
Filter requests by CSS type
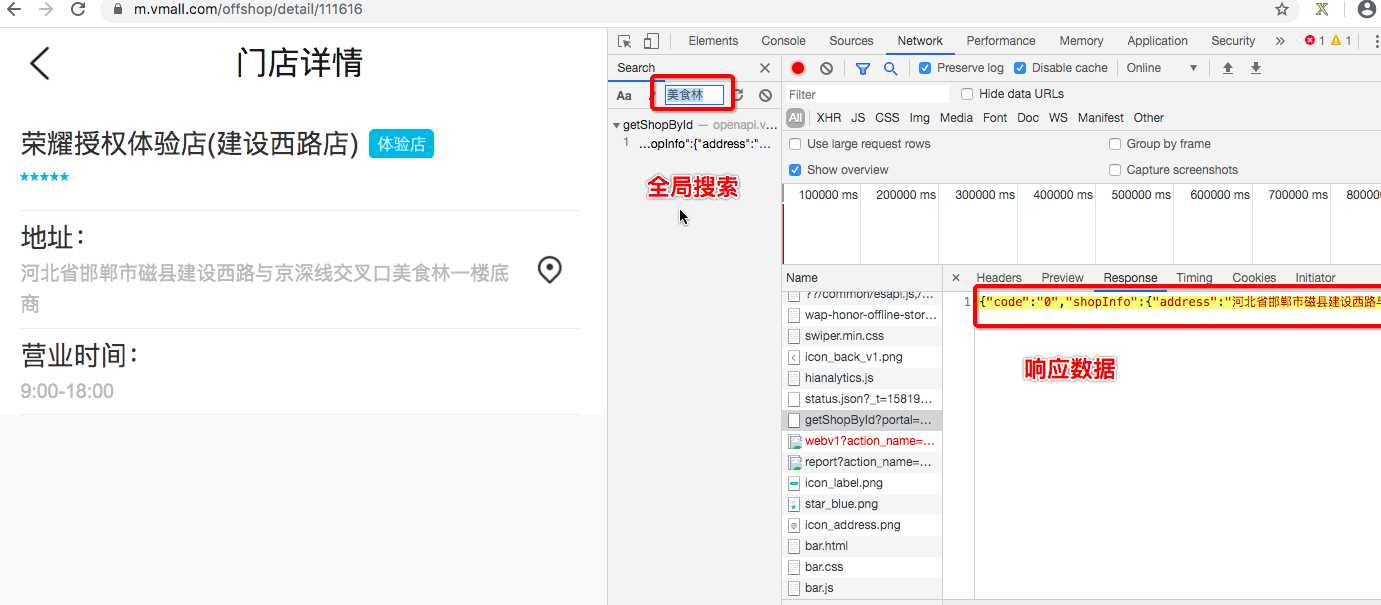click(887, 118)
